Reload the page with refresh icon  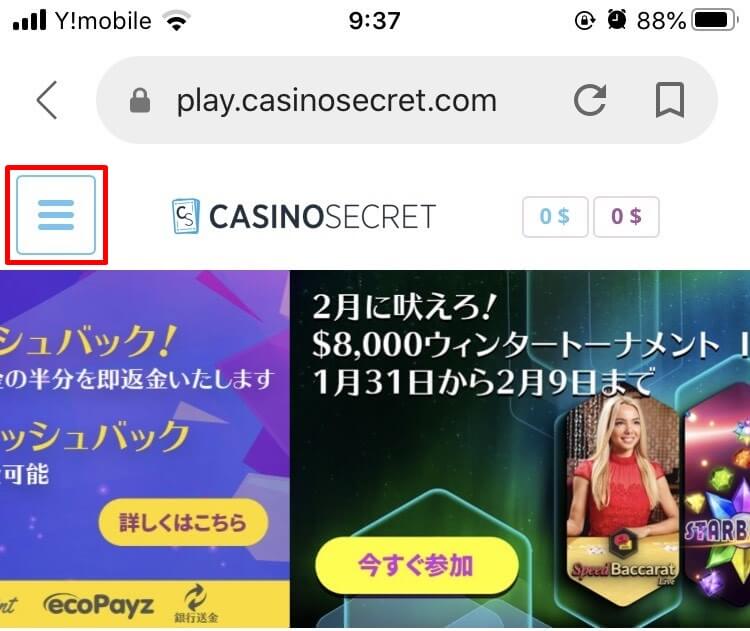click(590, 100)
